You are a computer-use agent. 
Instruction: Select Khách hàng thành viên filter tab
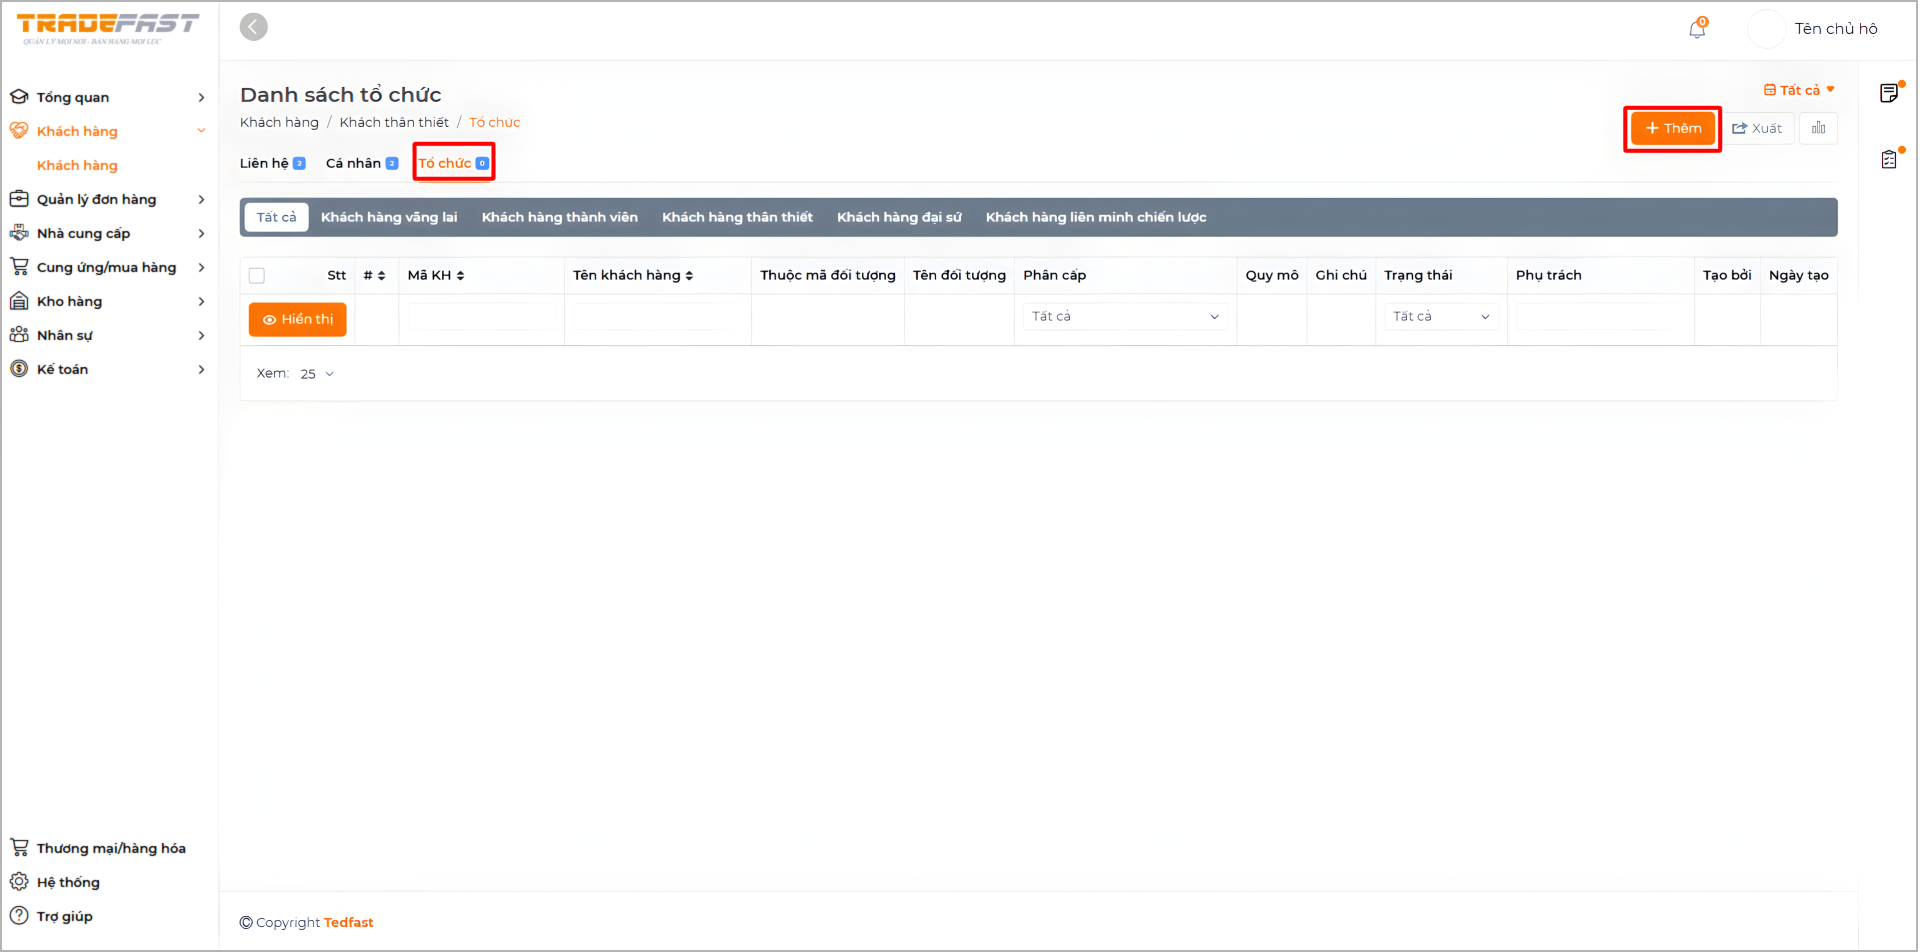point(559,217)
